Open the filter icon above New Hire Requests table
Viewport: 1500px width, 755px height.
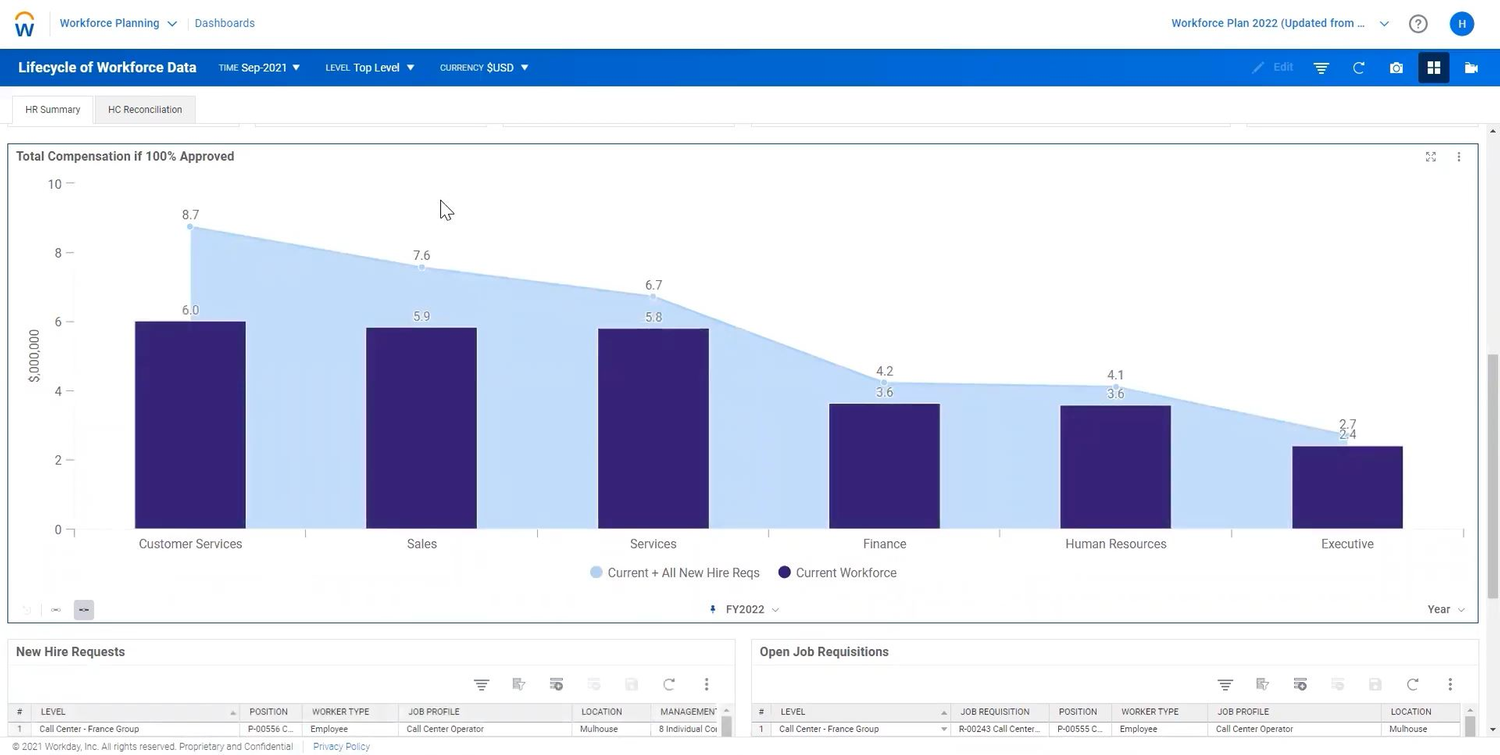click(481, 684)
